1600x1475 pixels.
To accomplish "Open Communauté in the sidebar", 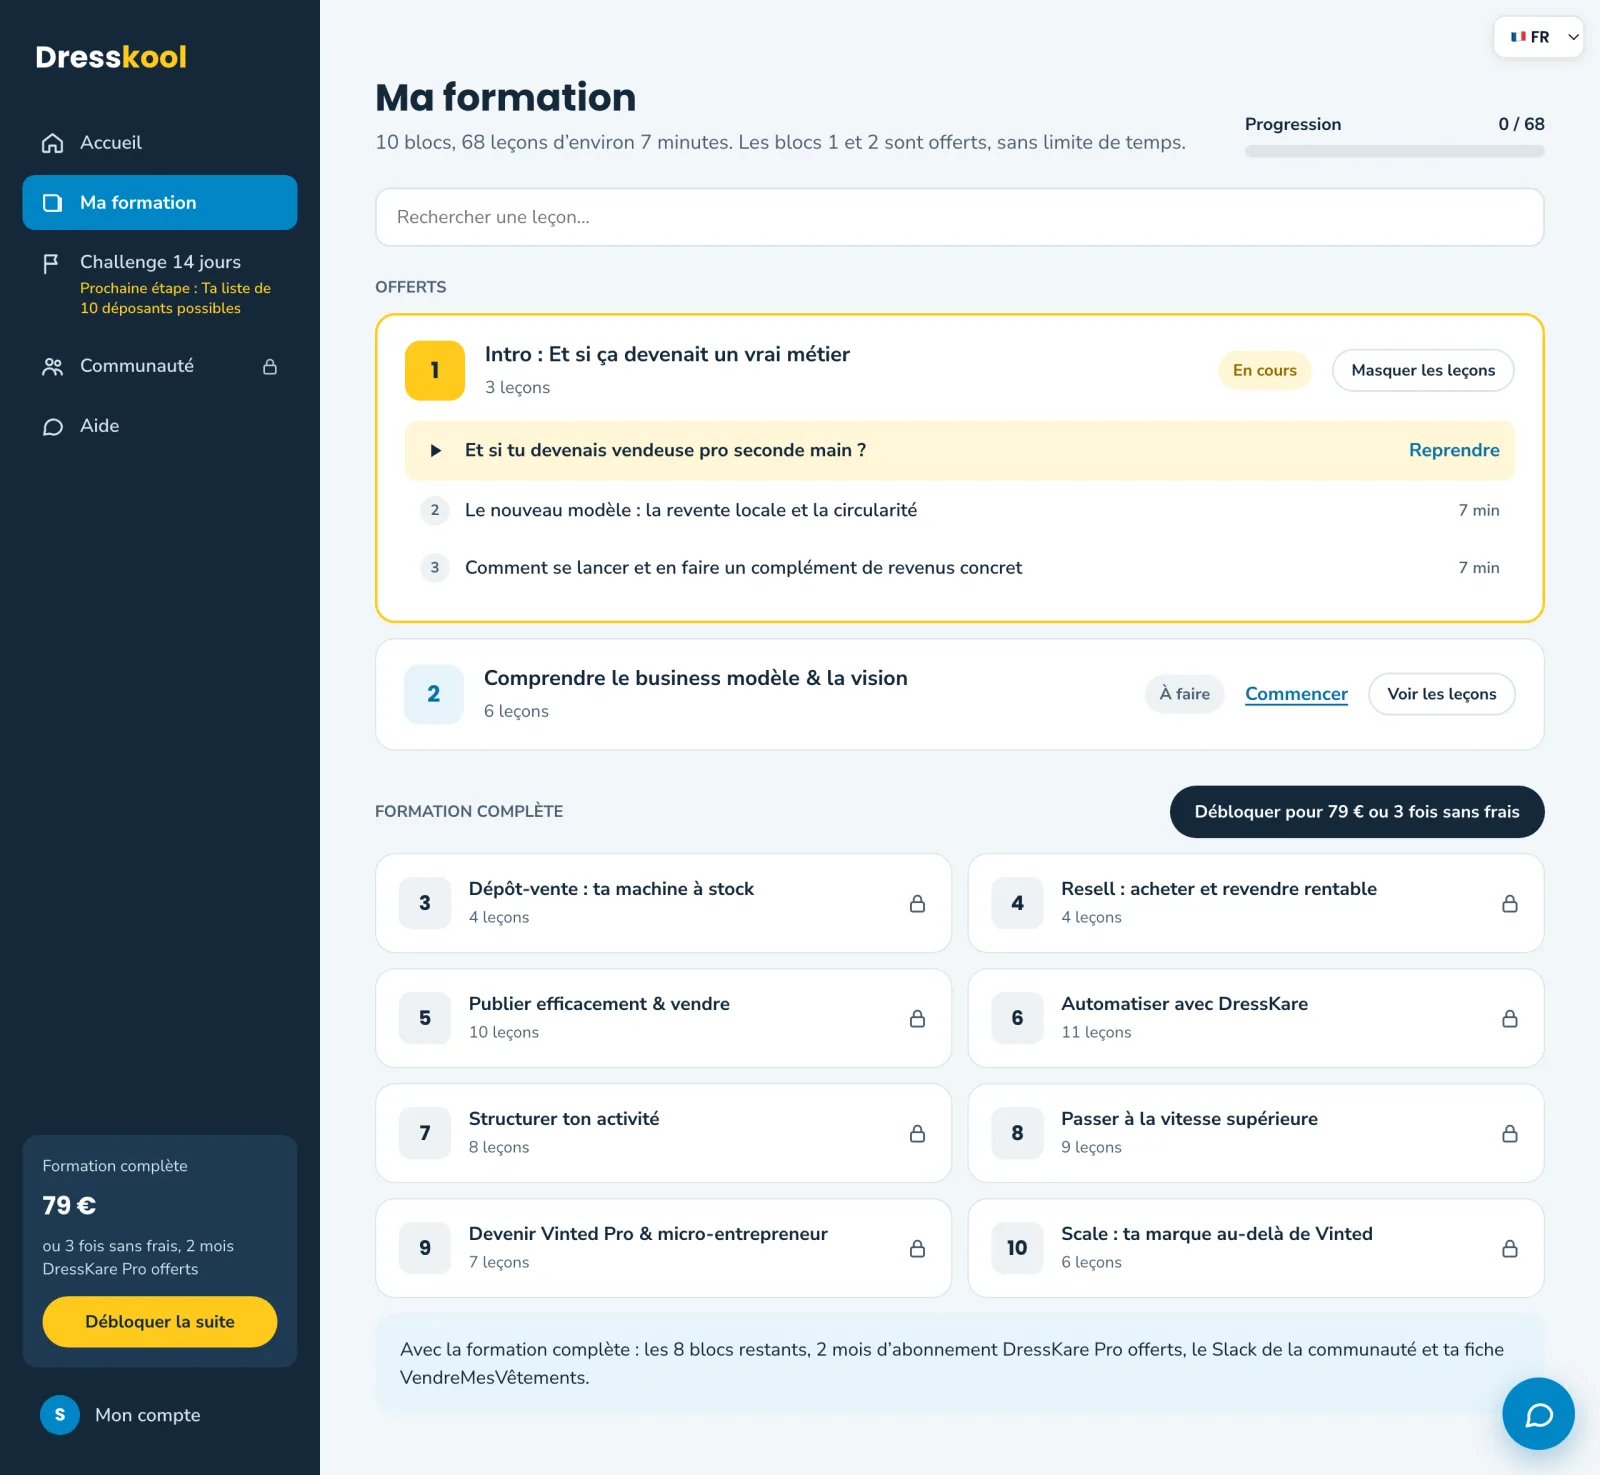I will click(x=160, y=367).
